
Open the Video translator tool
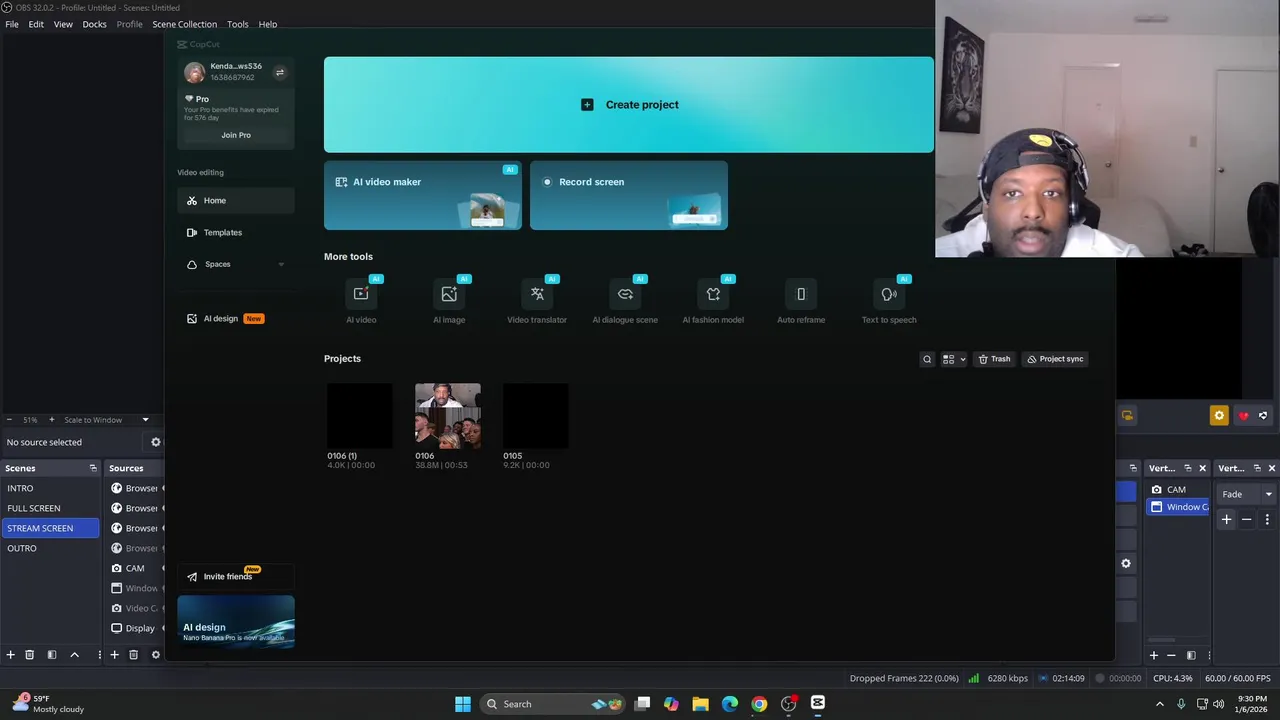tap(537, 301)
